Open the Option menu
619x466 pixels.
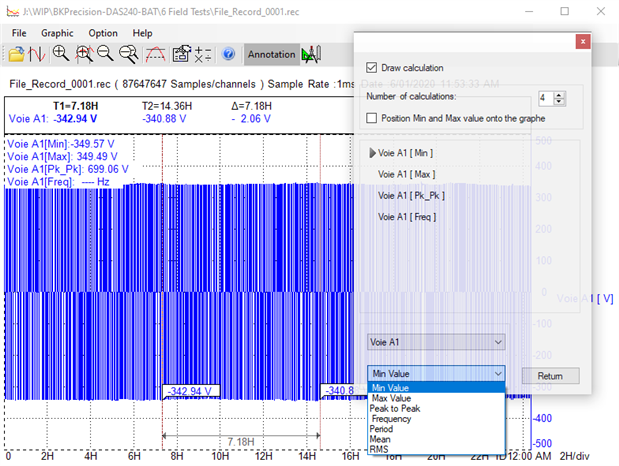point(102,33)
